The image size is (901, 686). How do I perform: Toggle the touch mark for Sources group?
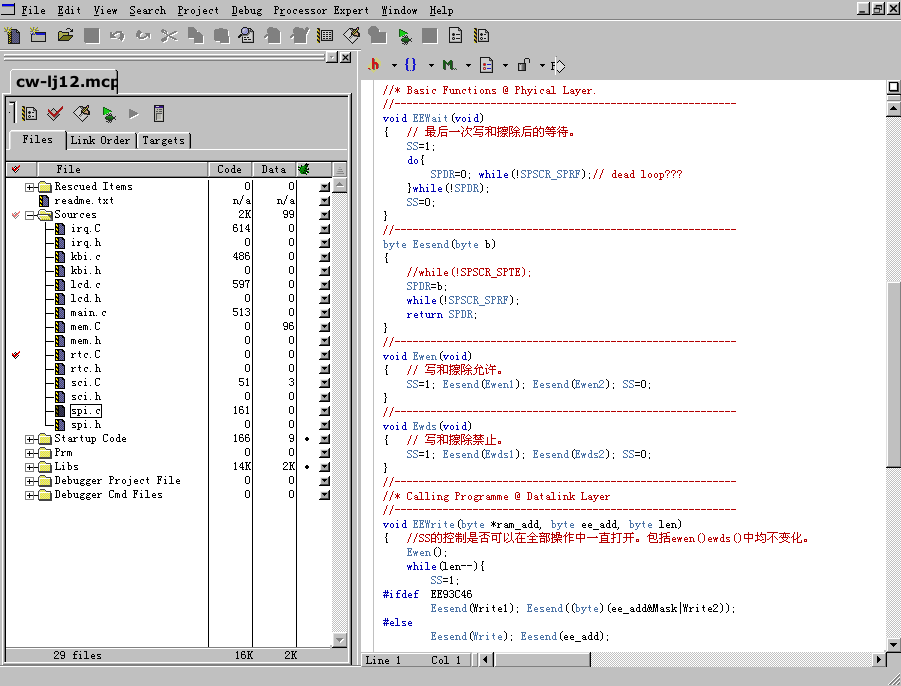(16, 214)
